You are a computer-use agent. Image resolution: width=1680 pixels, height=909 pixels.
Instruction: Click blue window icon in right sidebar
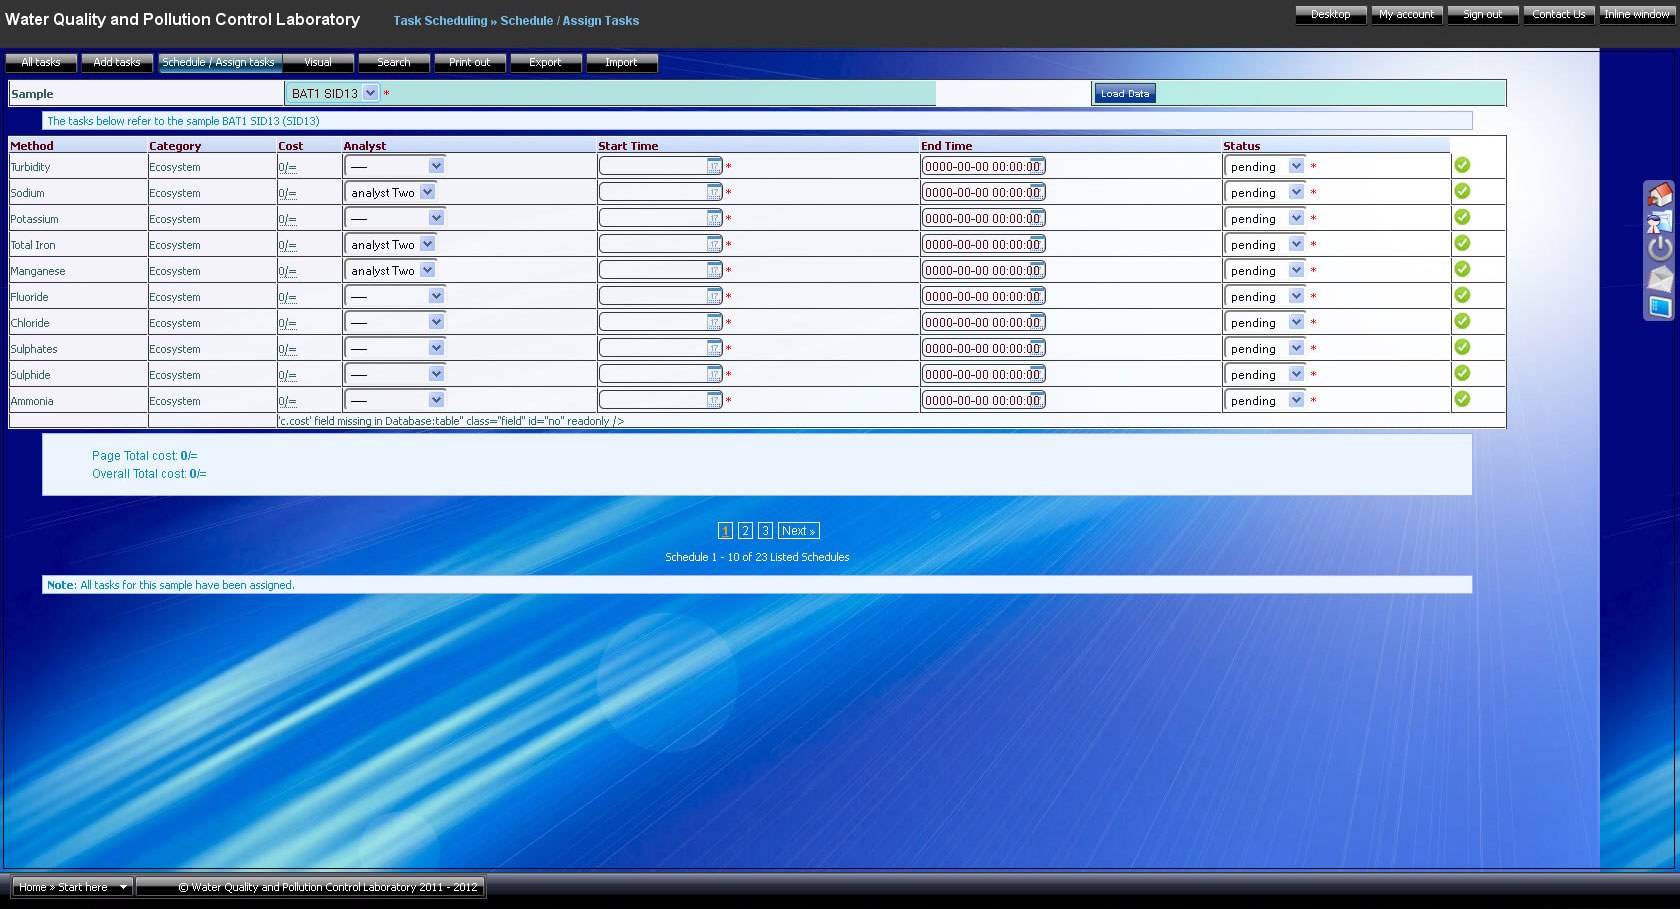tap(1660, 307)
